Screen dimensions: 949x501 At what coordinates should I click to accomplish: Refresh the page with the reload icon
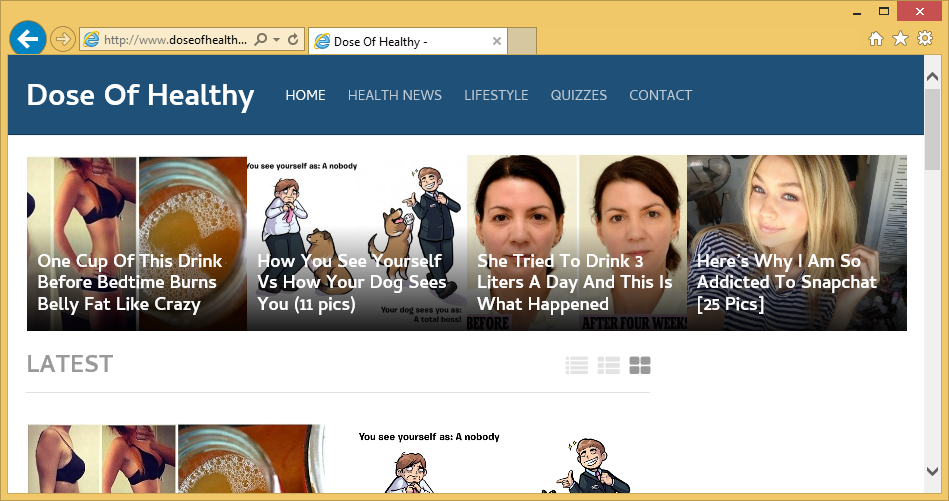coord(294,40)
